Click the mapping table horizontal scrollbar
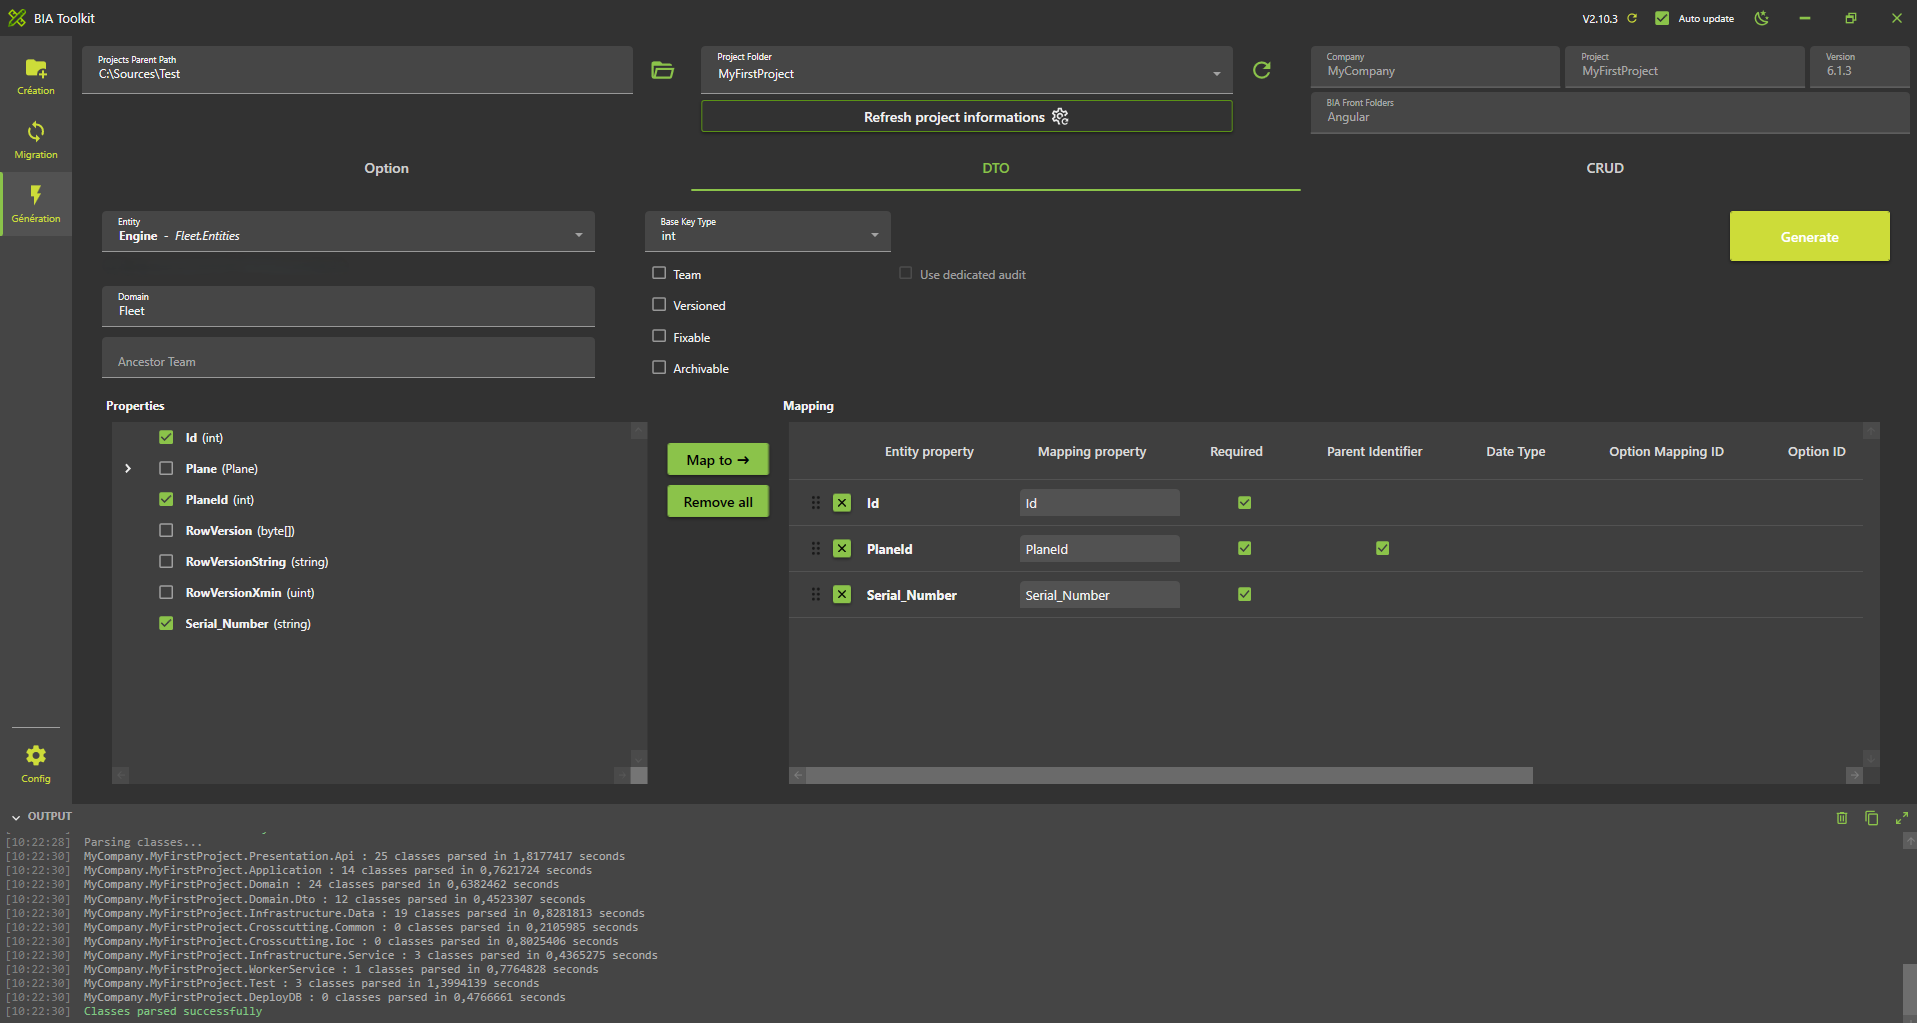This screenshot has height=1023, width=1917. [x=1169, y=775]
